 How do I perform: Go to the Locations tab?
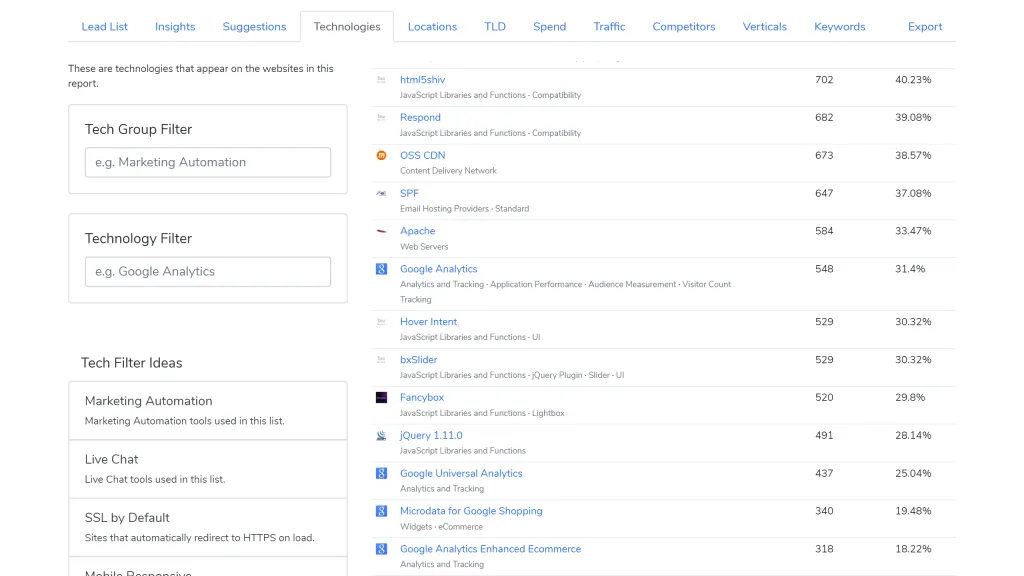(x=432, y=27)
